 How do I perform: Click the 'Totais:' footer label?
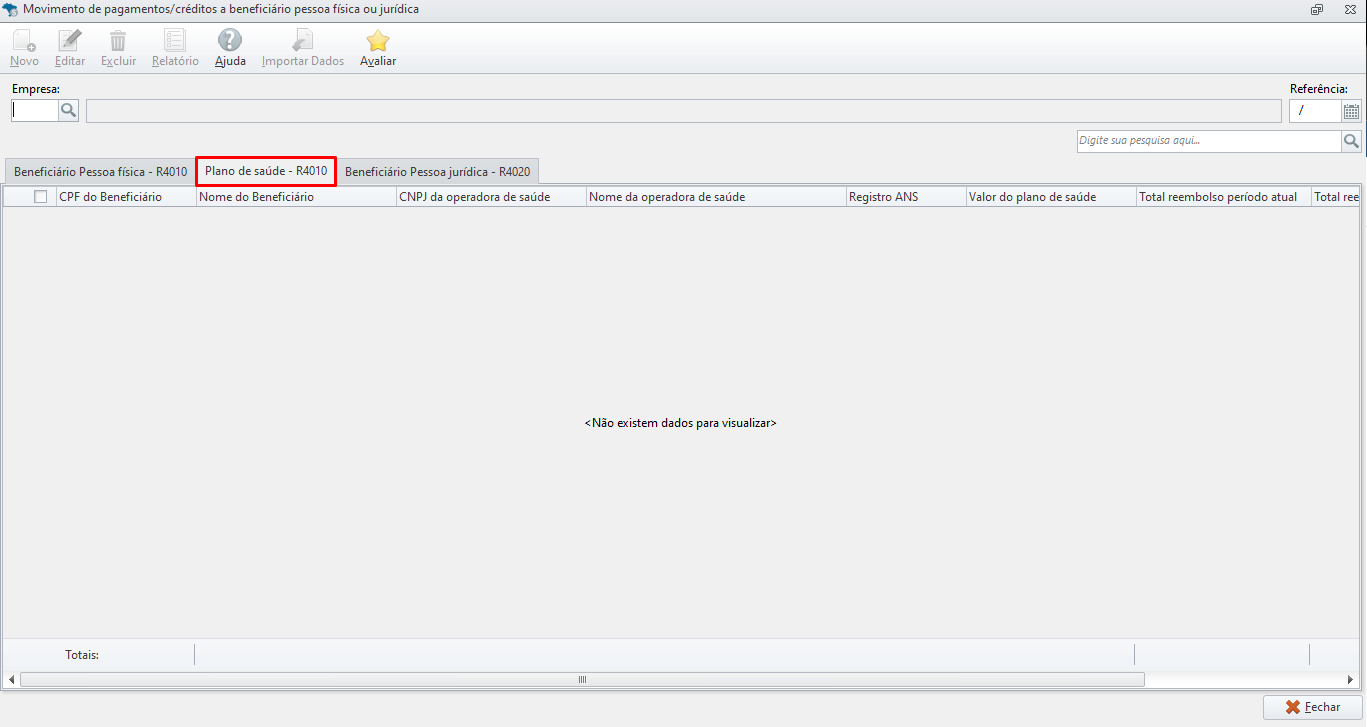(x=82, y=655)
